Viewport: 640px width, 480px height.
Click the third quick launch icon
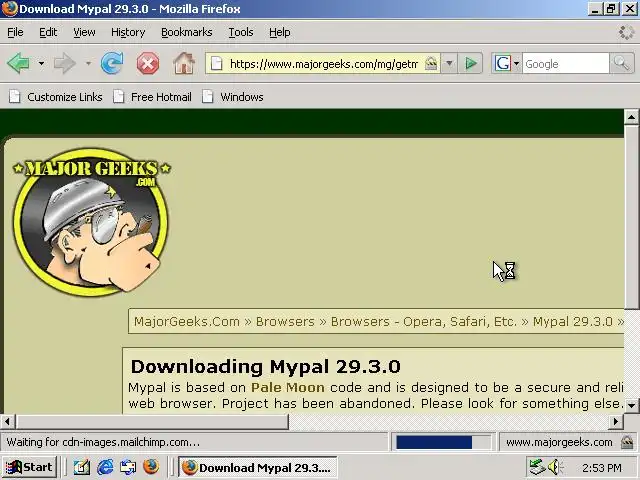[x=128, y=467]
